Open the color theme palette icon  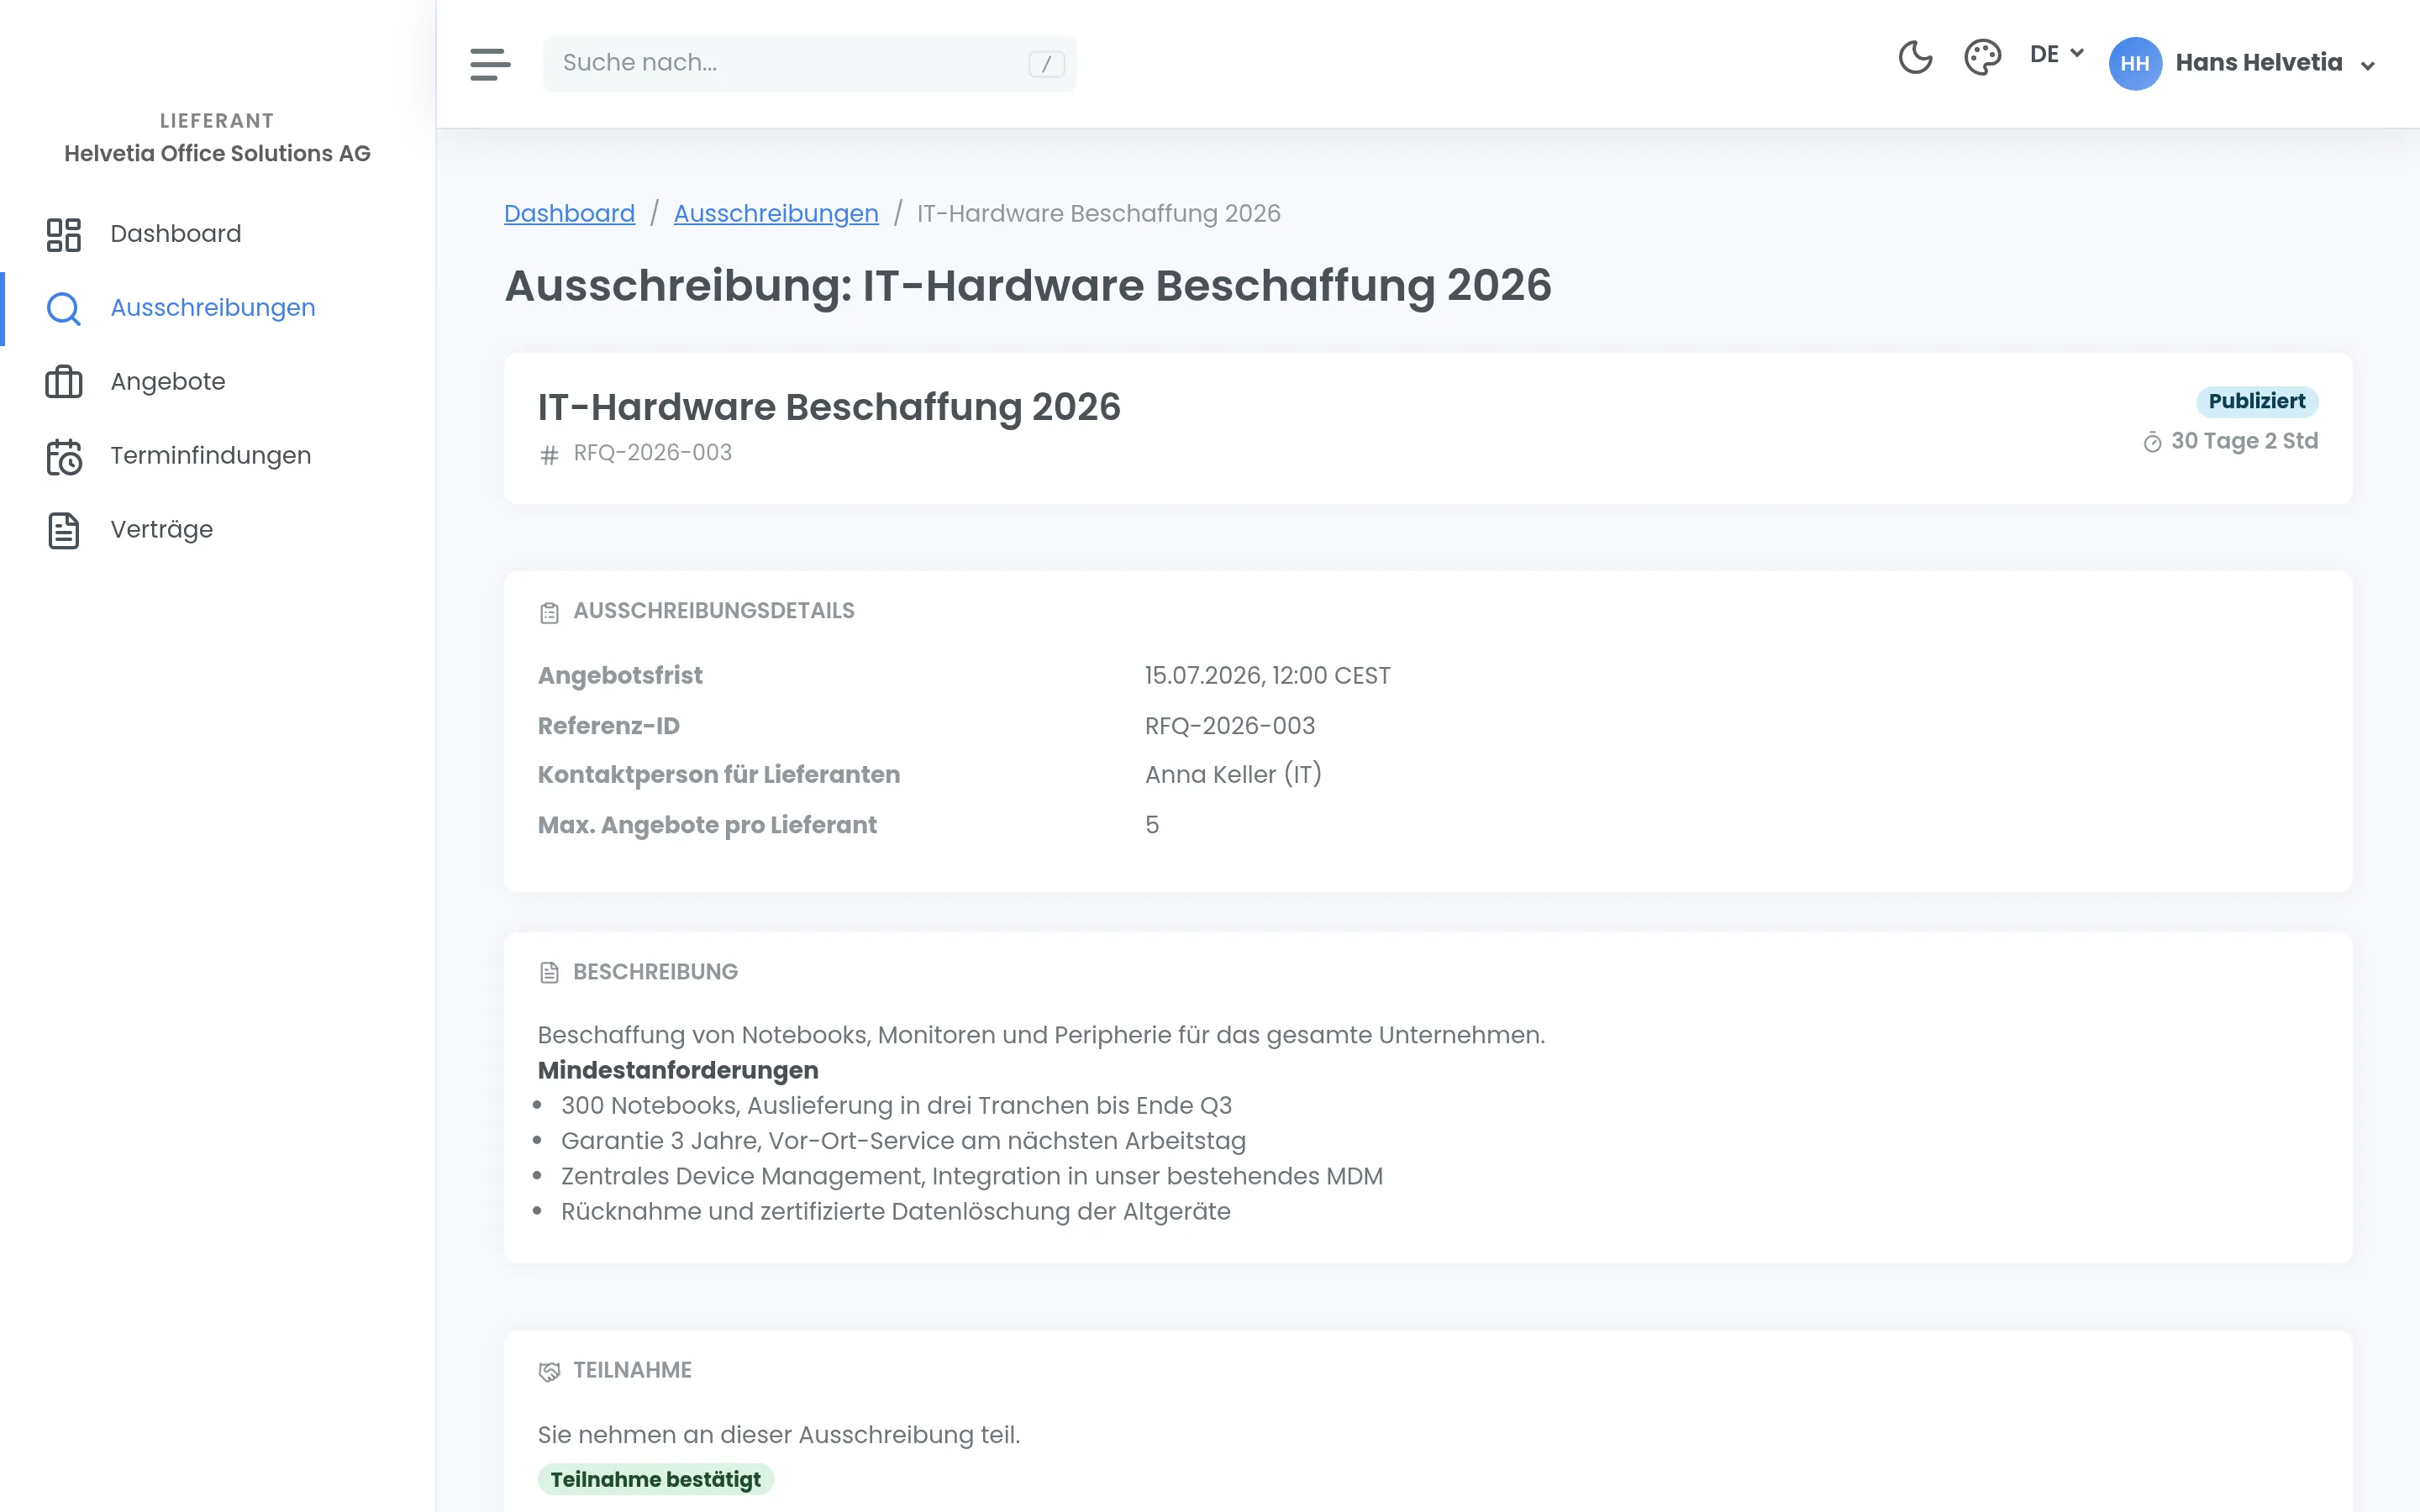pyautogui.click(x=1982, y=57)
